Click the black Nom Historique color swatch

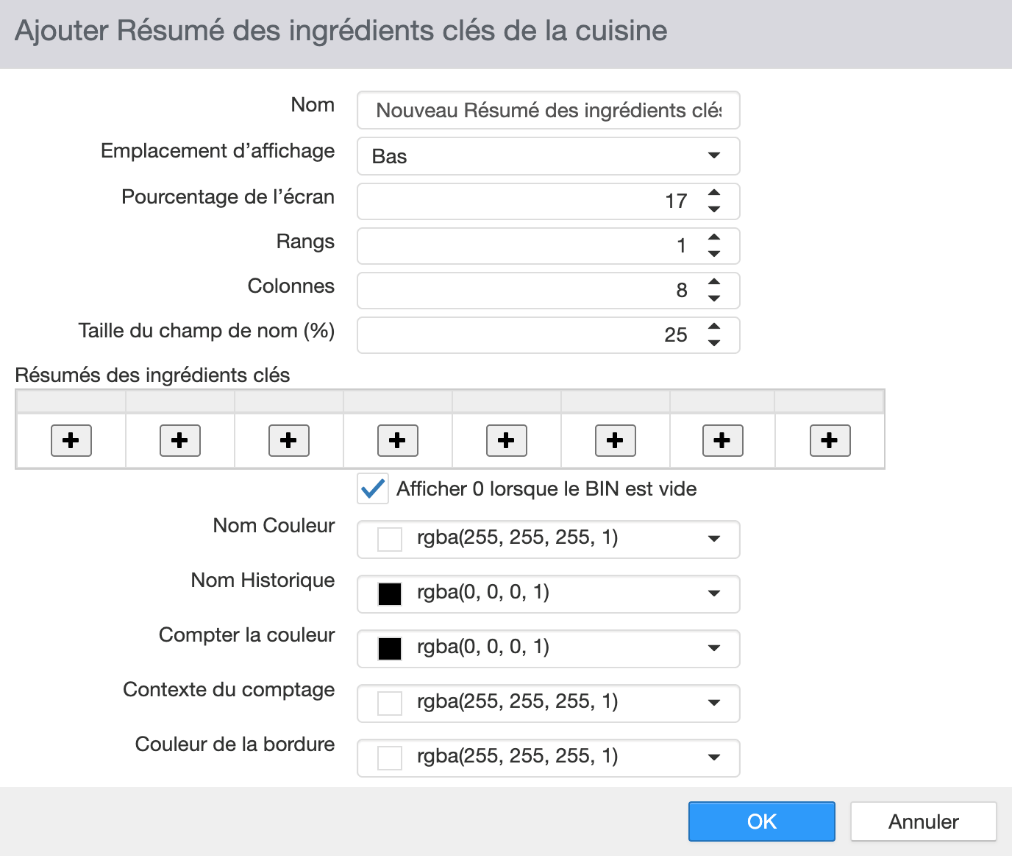(x=390, y=593)
